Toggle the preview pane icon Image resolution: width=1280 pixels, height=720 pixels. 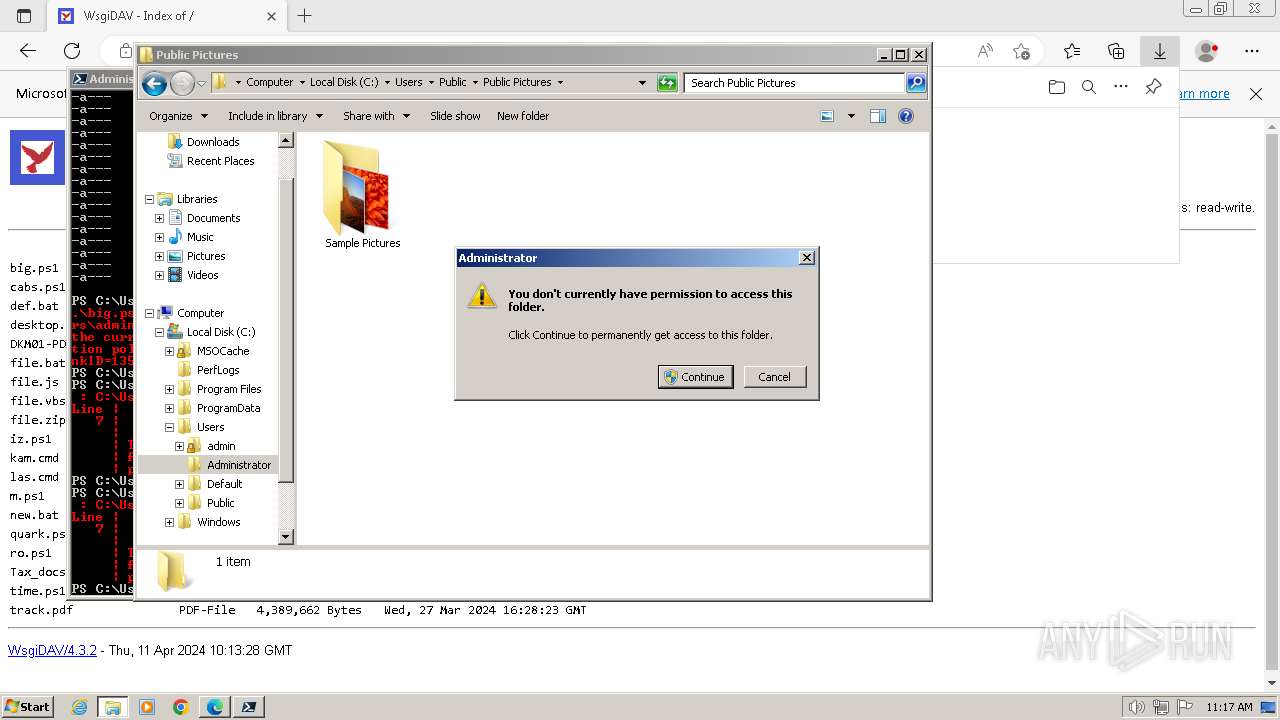878,116
